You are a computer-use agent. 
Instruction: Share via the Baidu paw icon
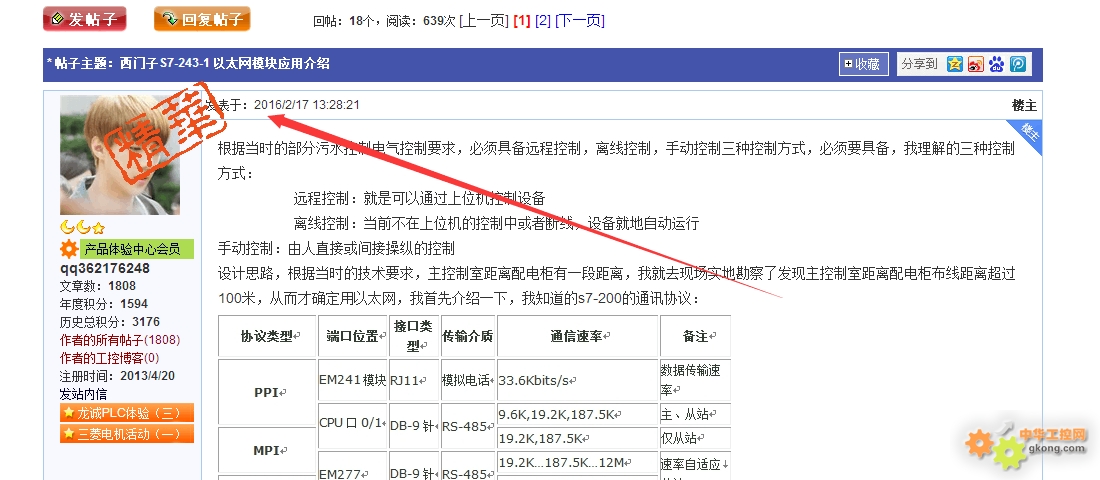point(996,64)
